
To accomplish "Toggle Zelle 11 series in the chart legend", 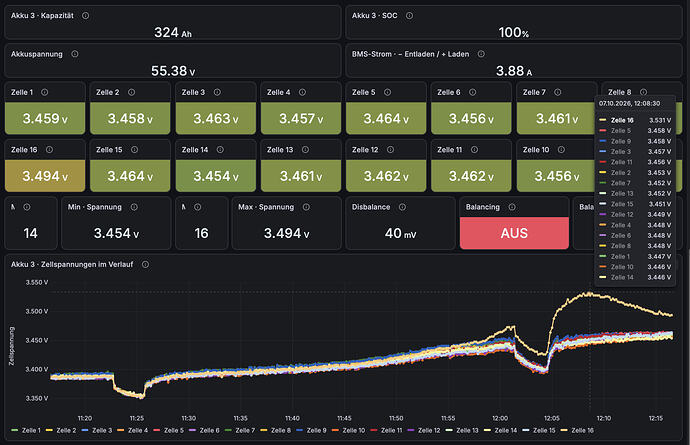I will click(x=392, y=430).
